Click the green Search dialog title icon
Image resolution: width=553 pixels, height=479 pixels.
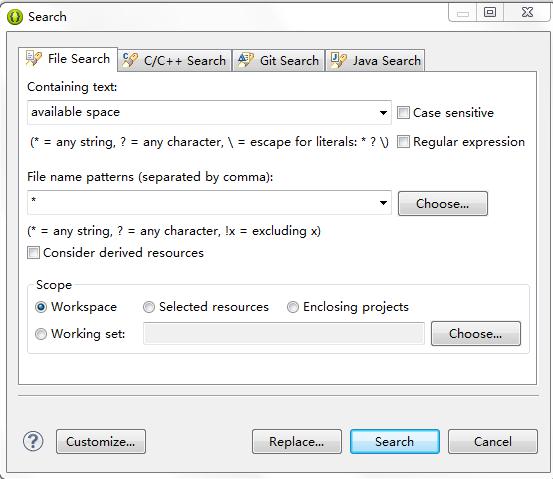15,17
